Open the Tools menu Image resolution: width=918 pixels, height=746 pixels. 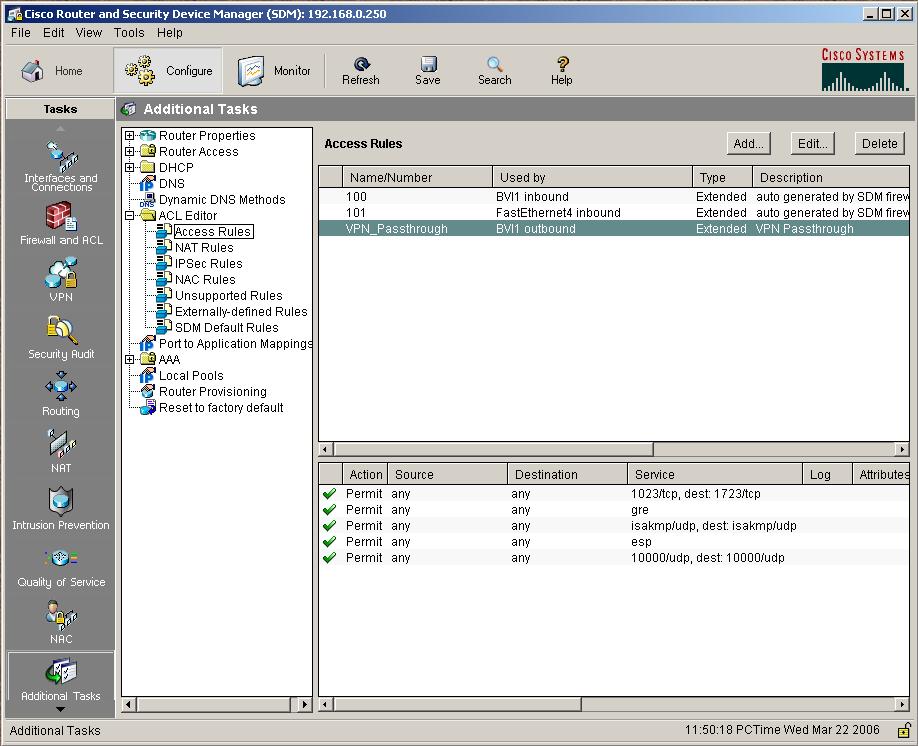(129, 33)
